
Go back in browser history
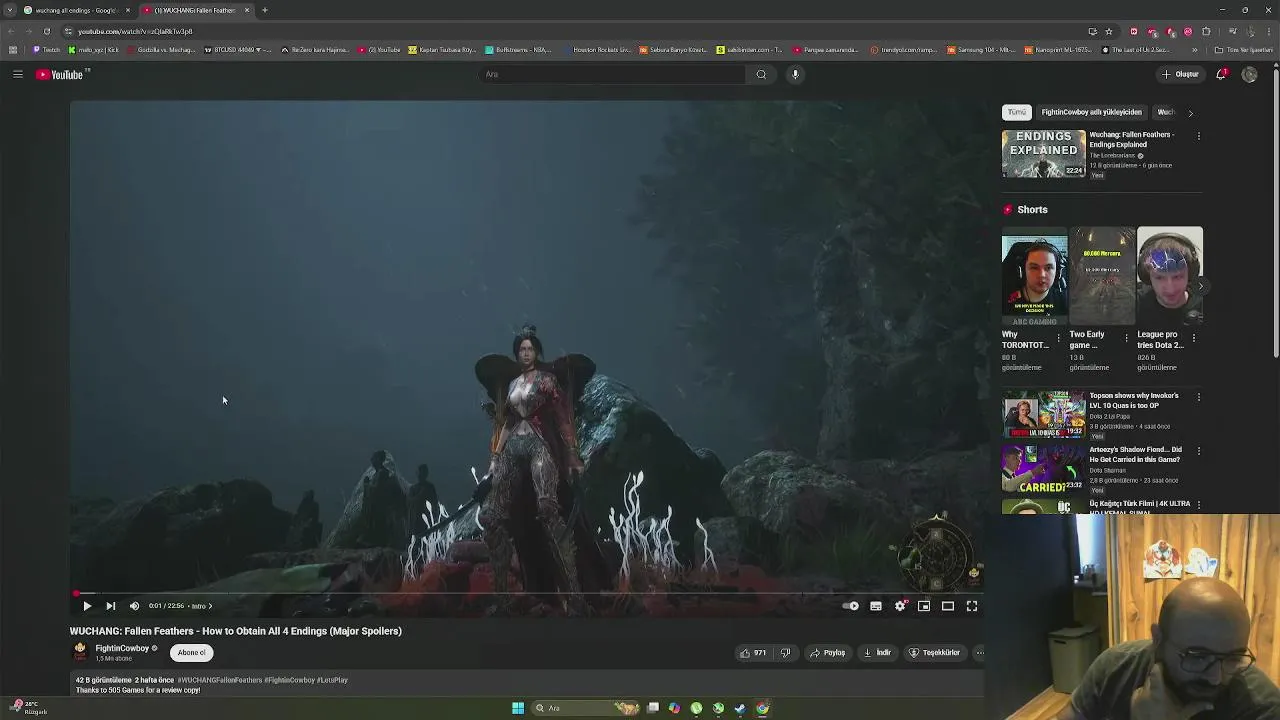click(11, 31)
